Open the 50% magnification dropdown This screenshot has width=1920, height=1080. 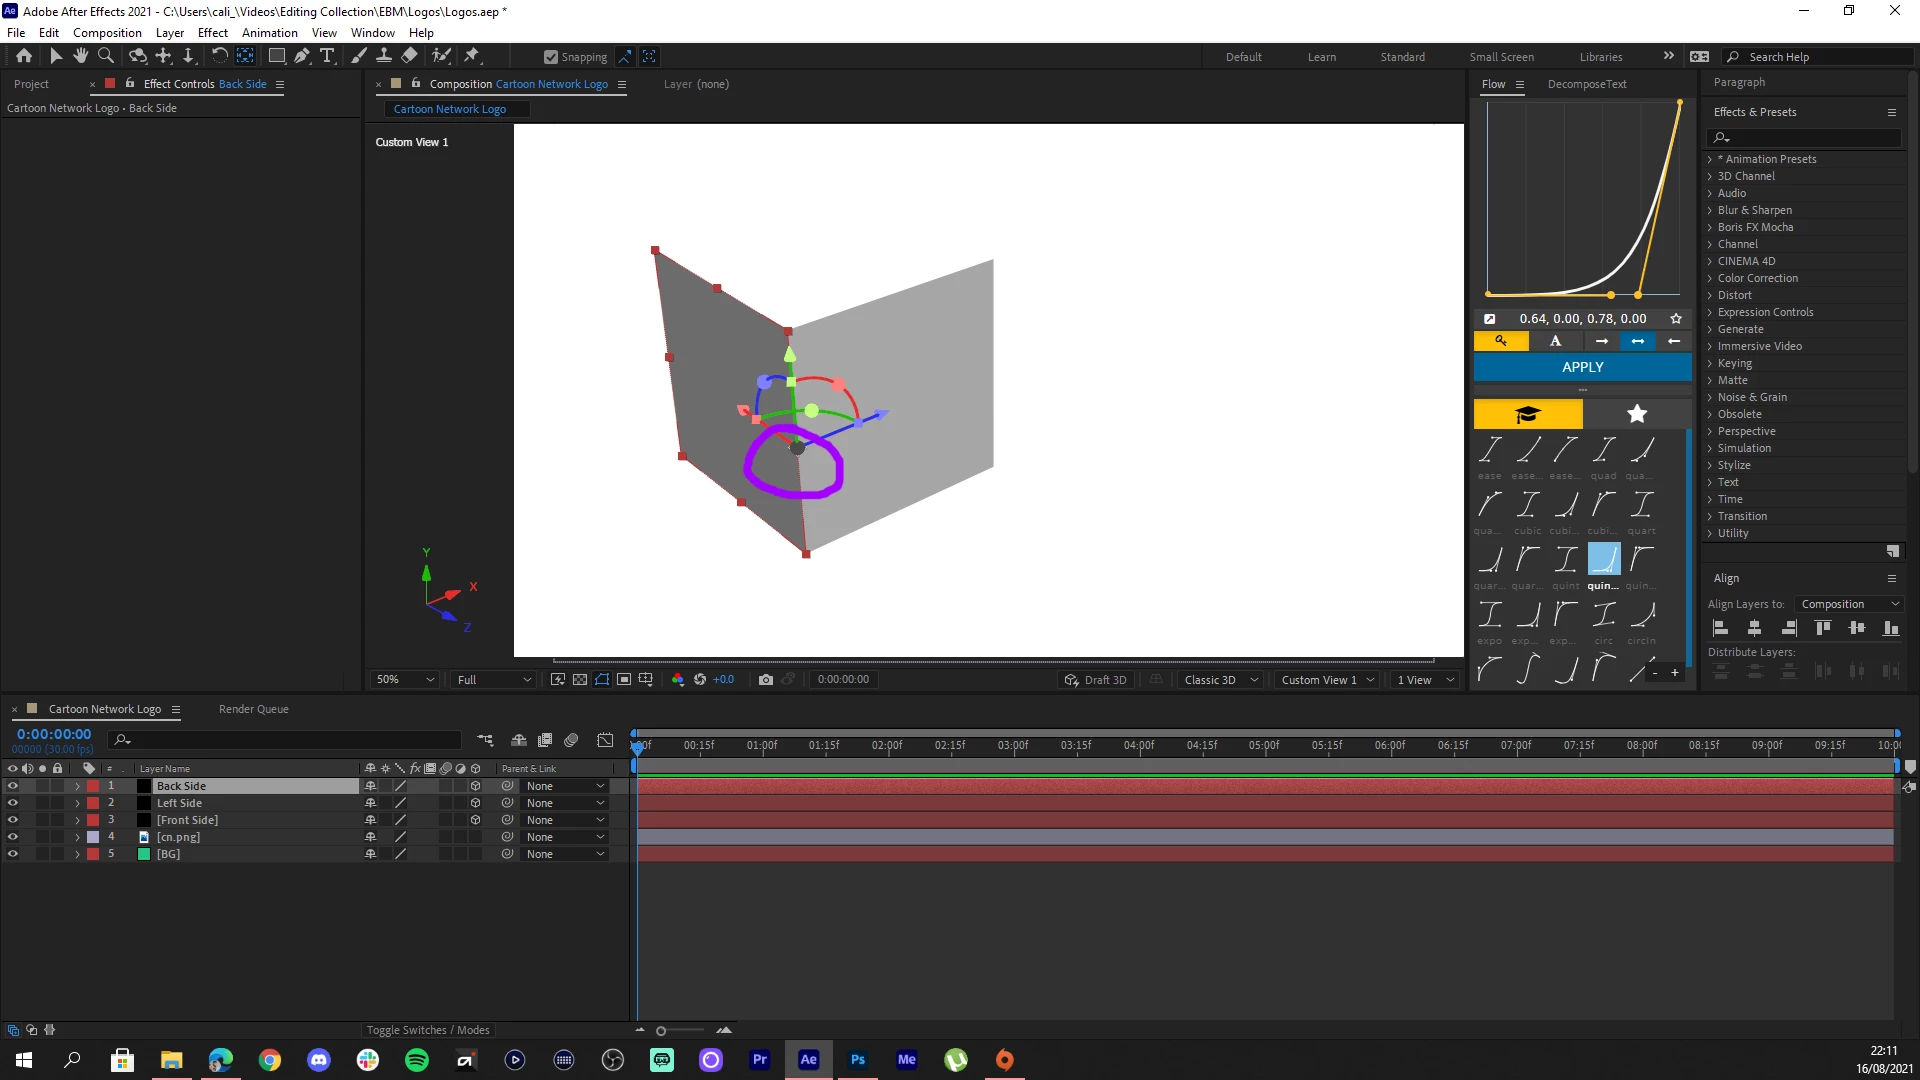(x=405, y=679)
